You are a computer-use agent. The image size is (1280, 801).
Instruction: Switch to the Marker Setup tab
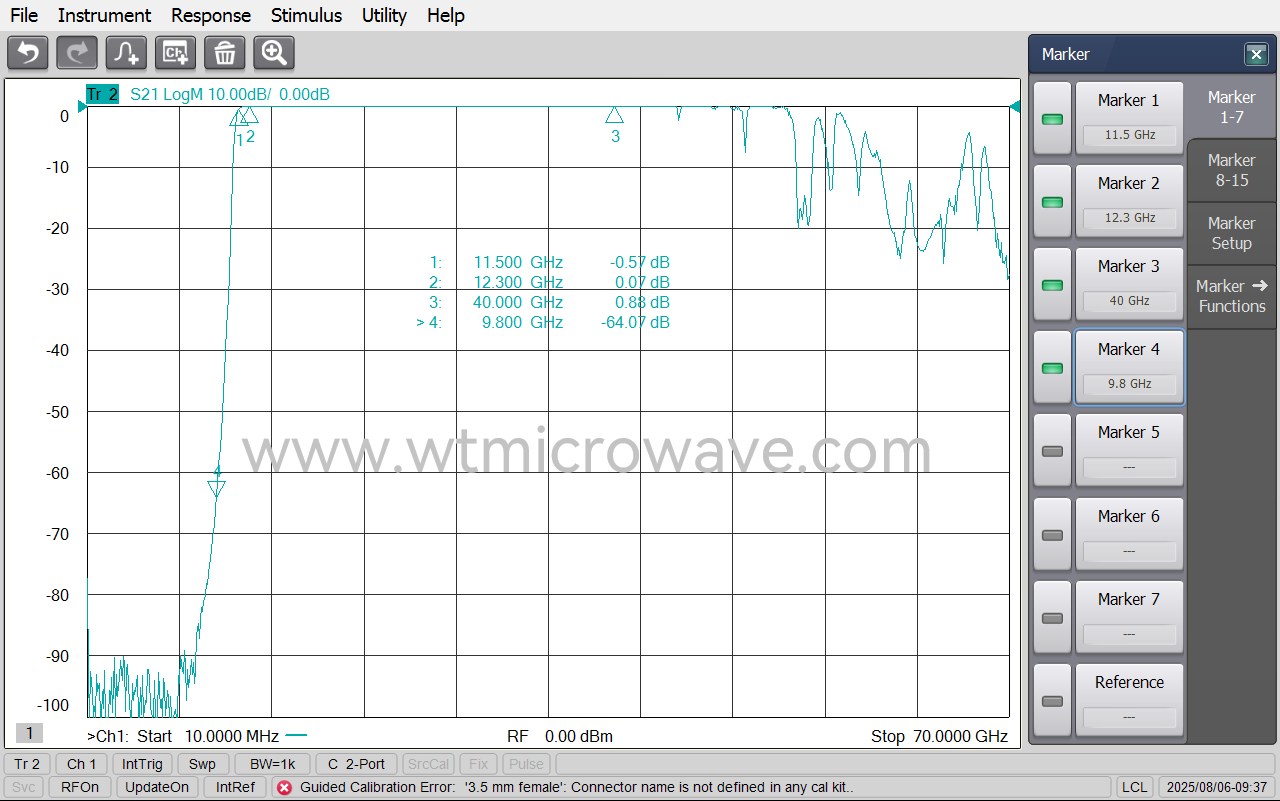click(1231, 233)
